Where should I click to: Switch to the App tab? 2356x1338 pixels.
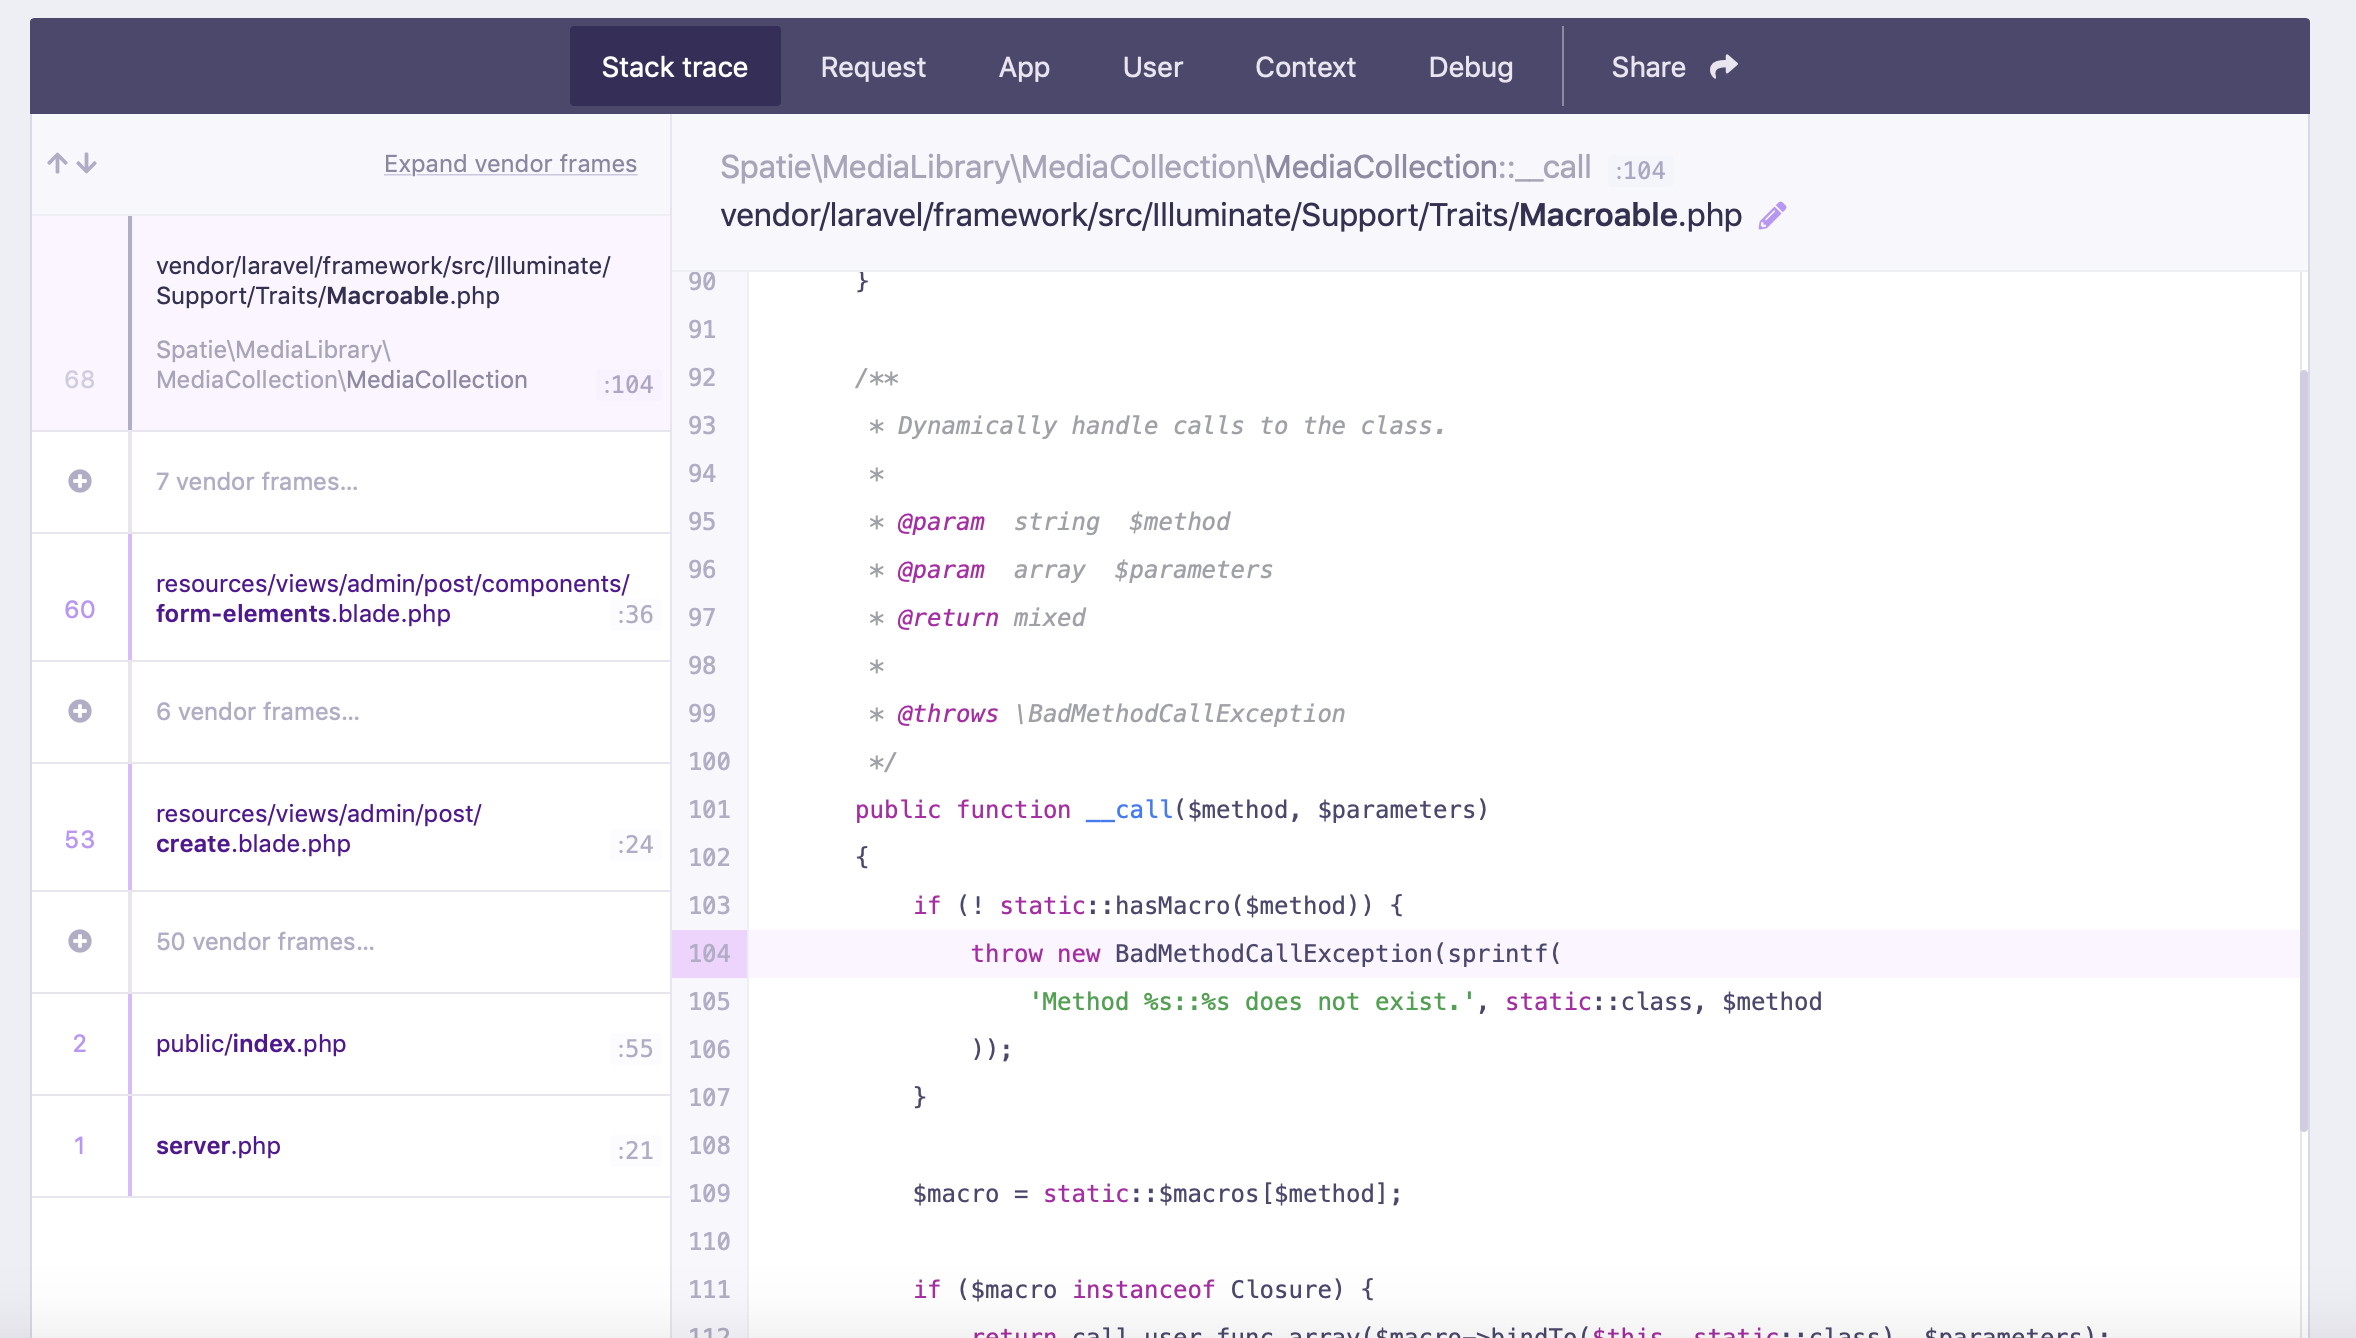coord(1023,66)
